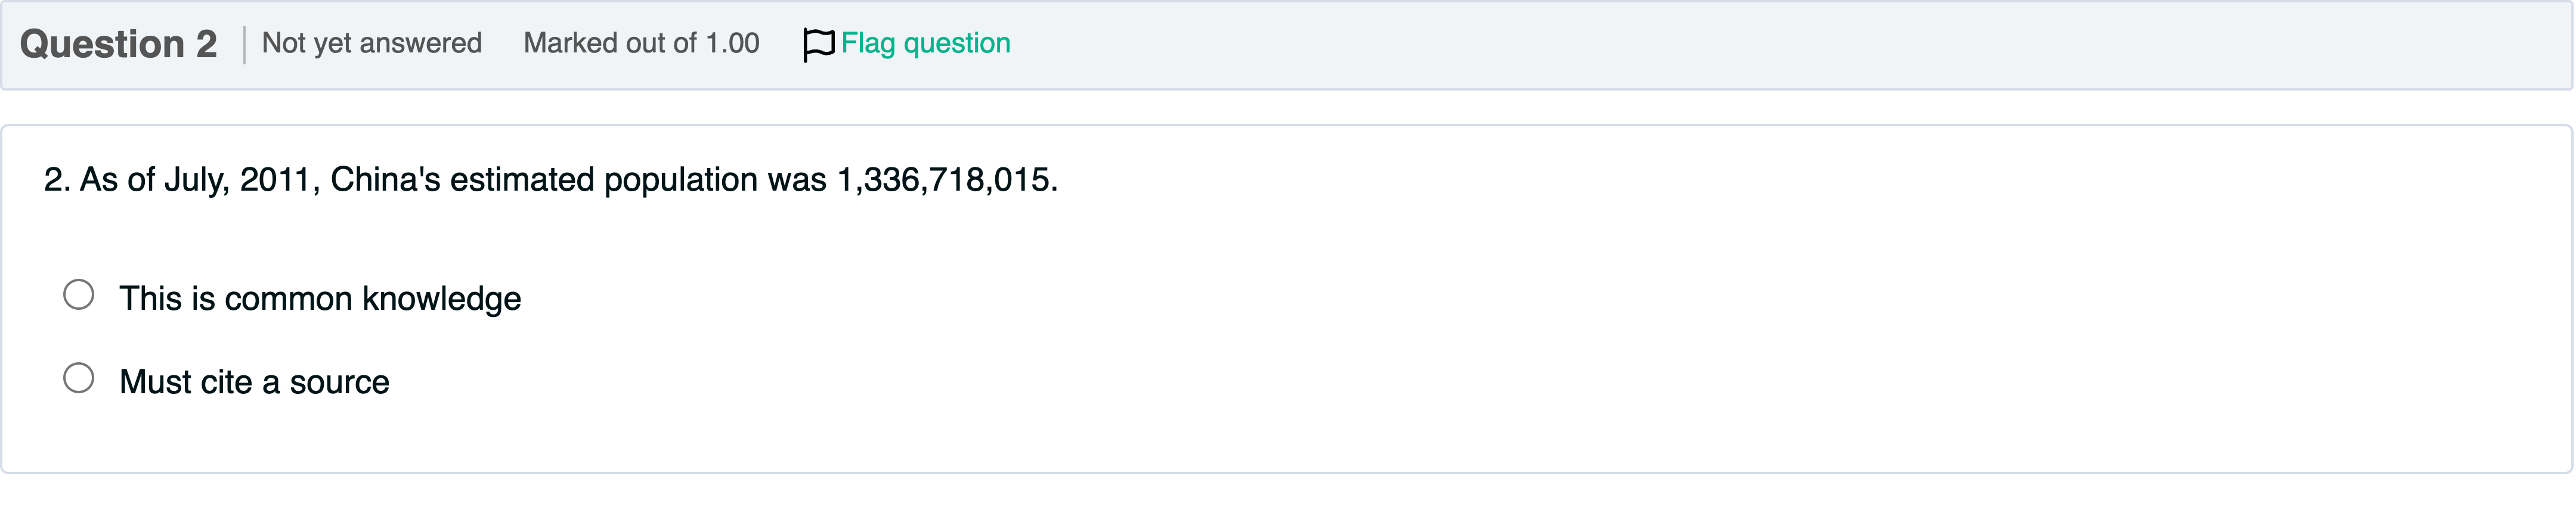
Task: Click the word "source" in the second option
Action: tap(339, 382)
